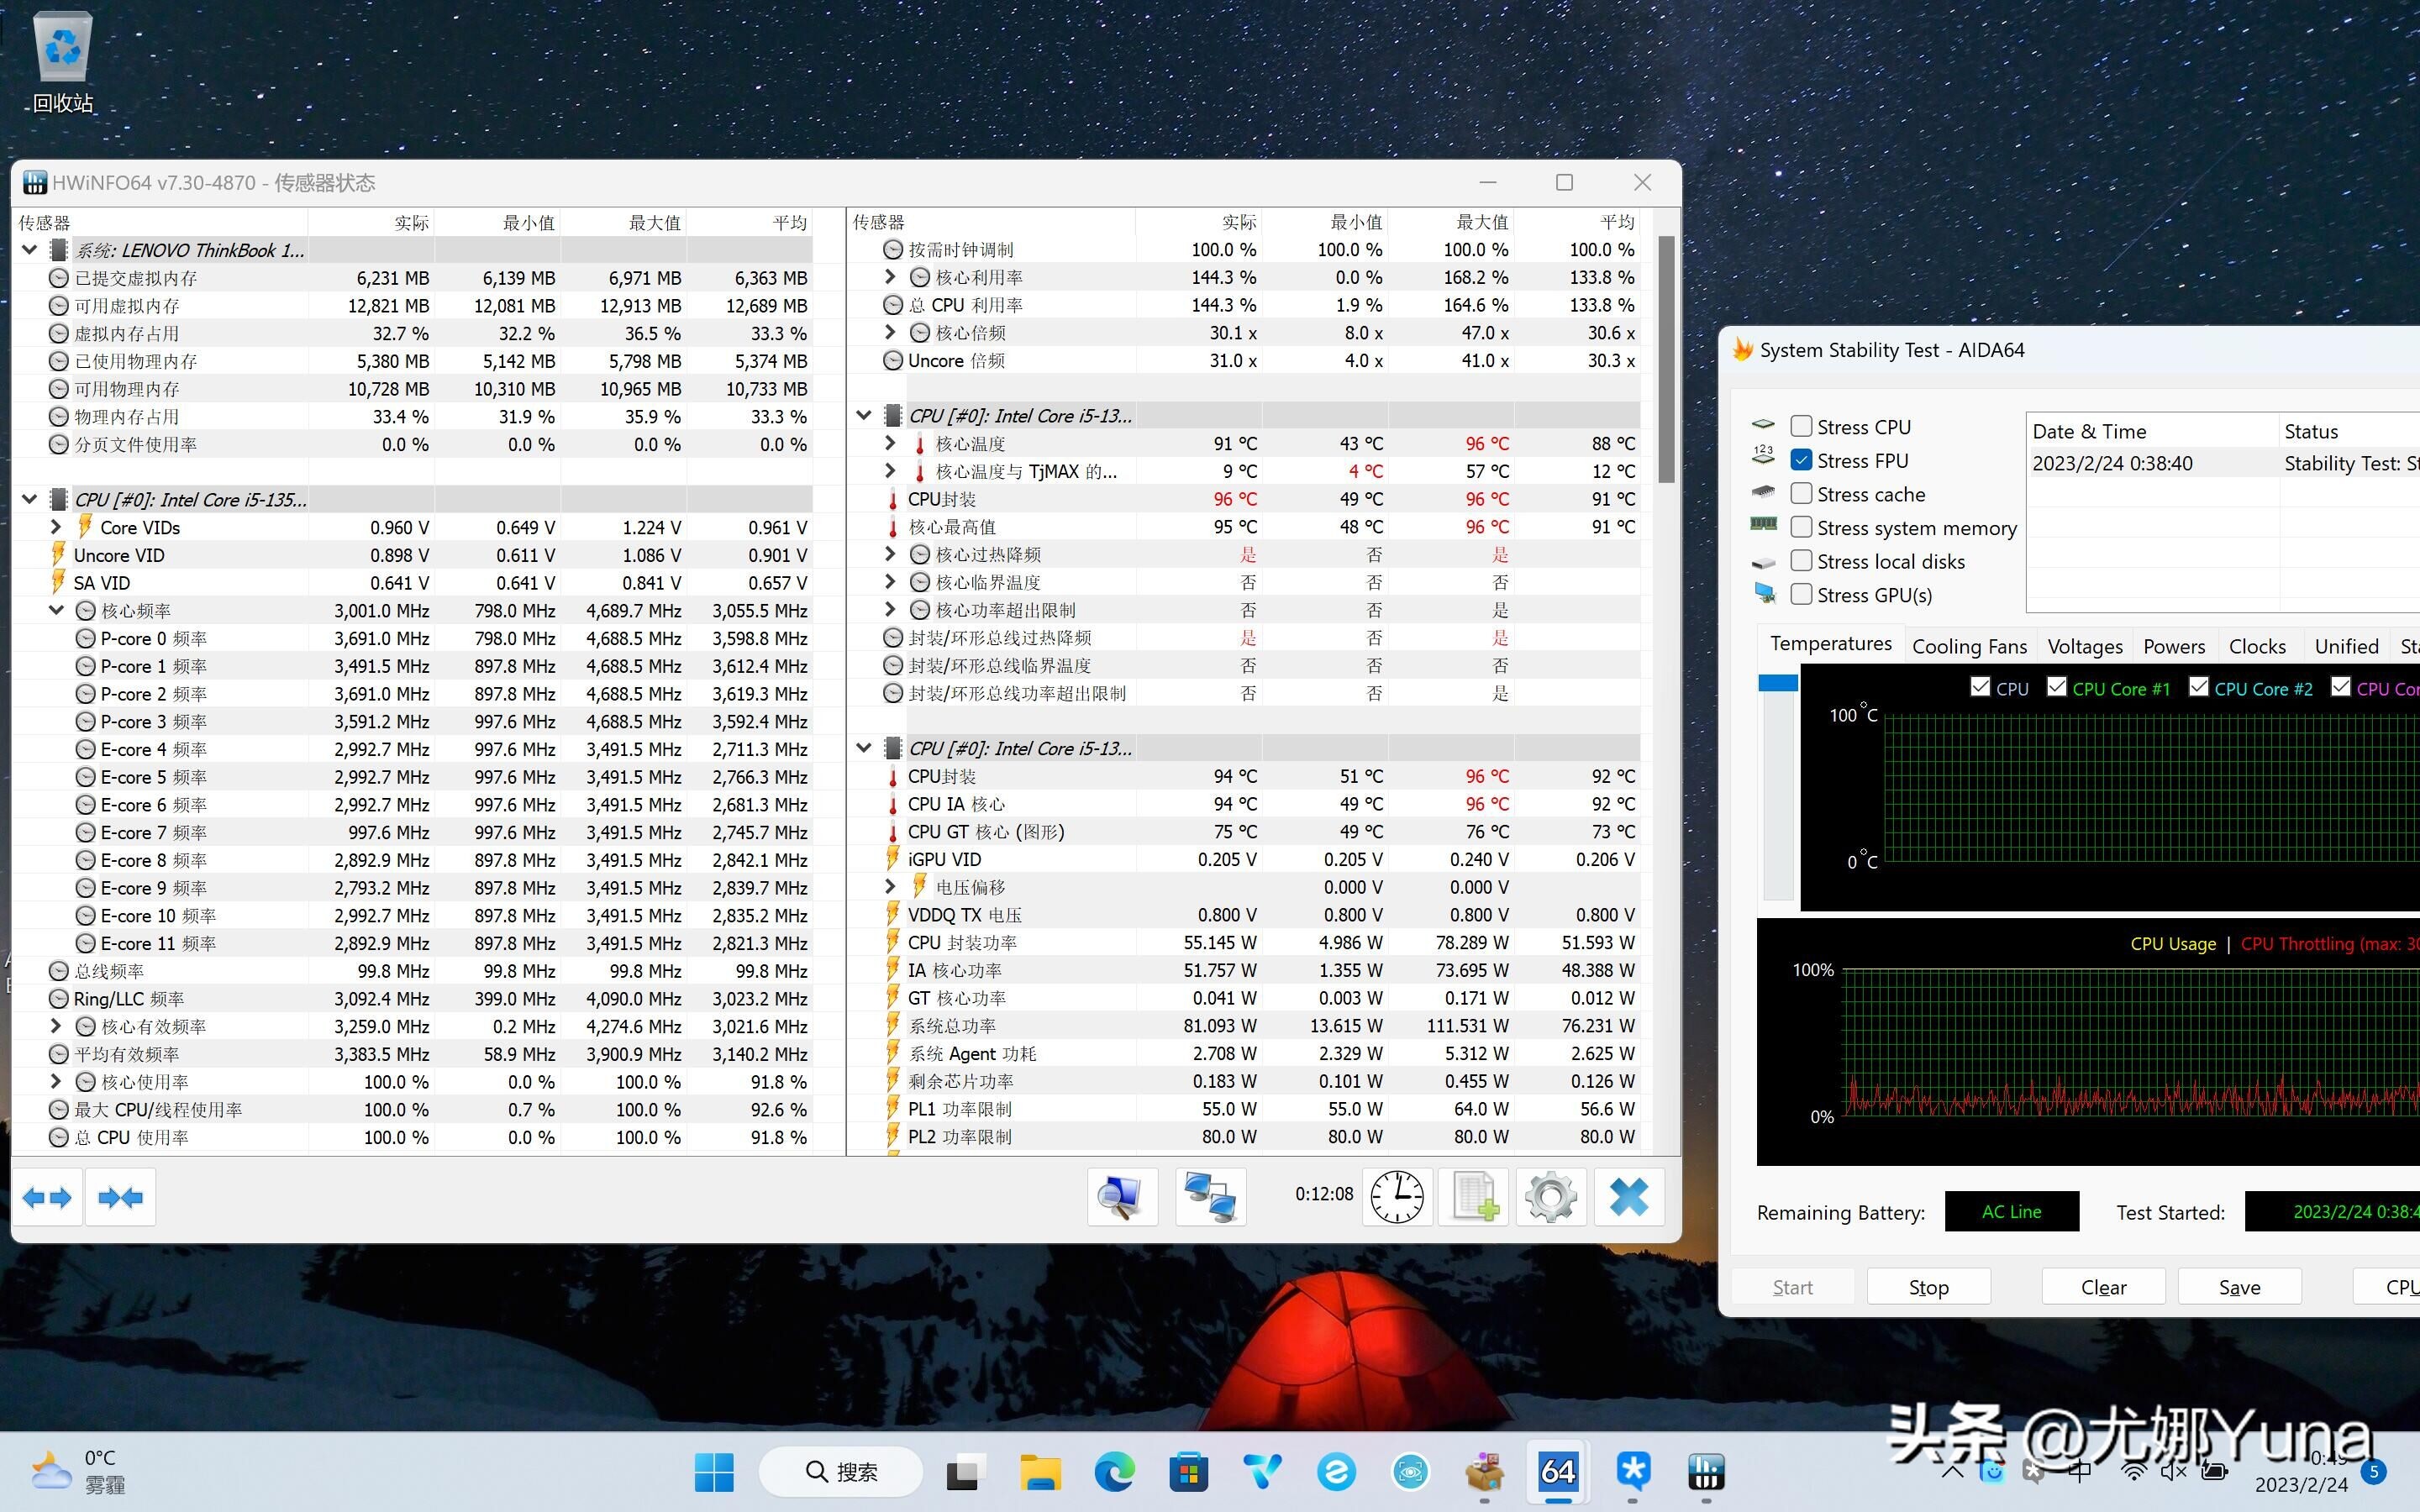Open the Voltages tab
This screenshot has height=1512, width=2420.
point(2085,646)
